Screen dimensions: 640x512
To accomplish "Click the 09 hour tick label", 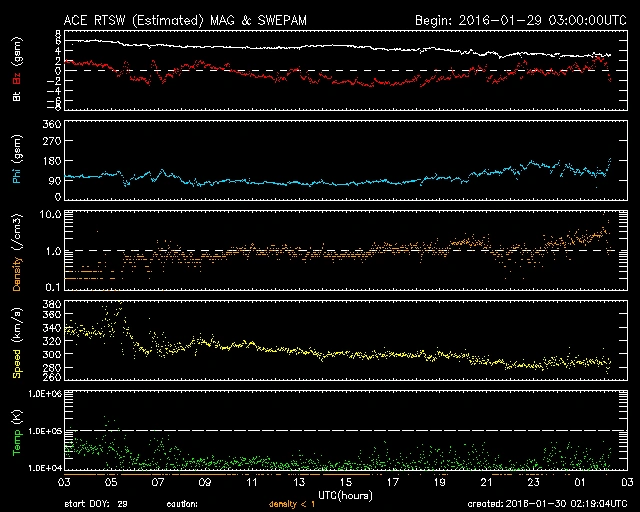I will pyautogui.click(x=205, y=482).
